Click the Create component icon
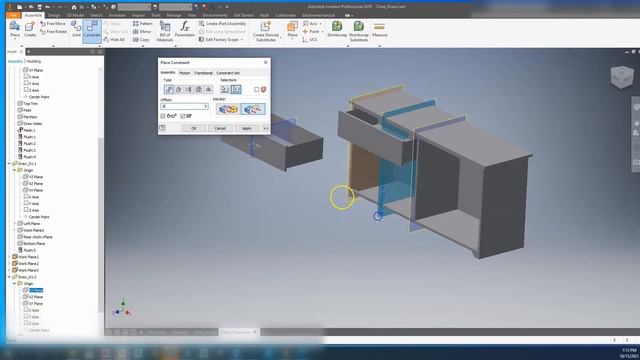The width and height of the screenshot is (640, 360). pyautogui.click(x=30, y=29)
